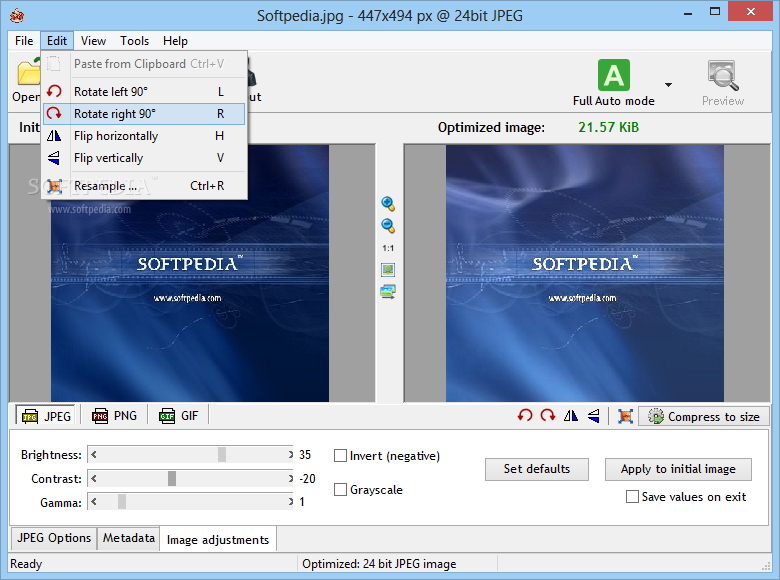Click Gamma slider right arrow
The height and width of the screenshot is (580, 780).
click(x=291, y=502)
